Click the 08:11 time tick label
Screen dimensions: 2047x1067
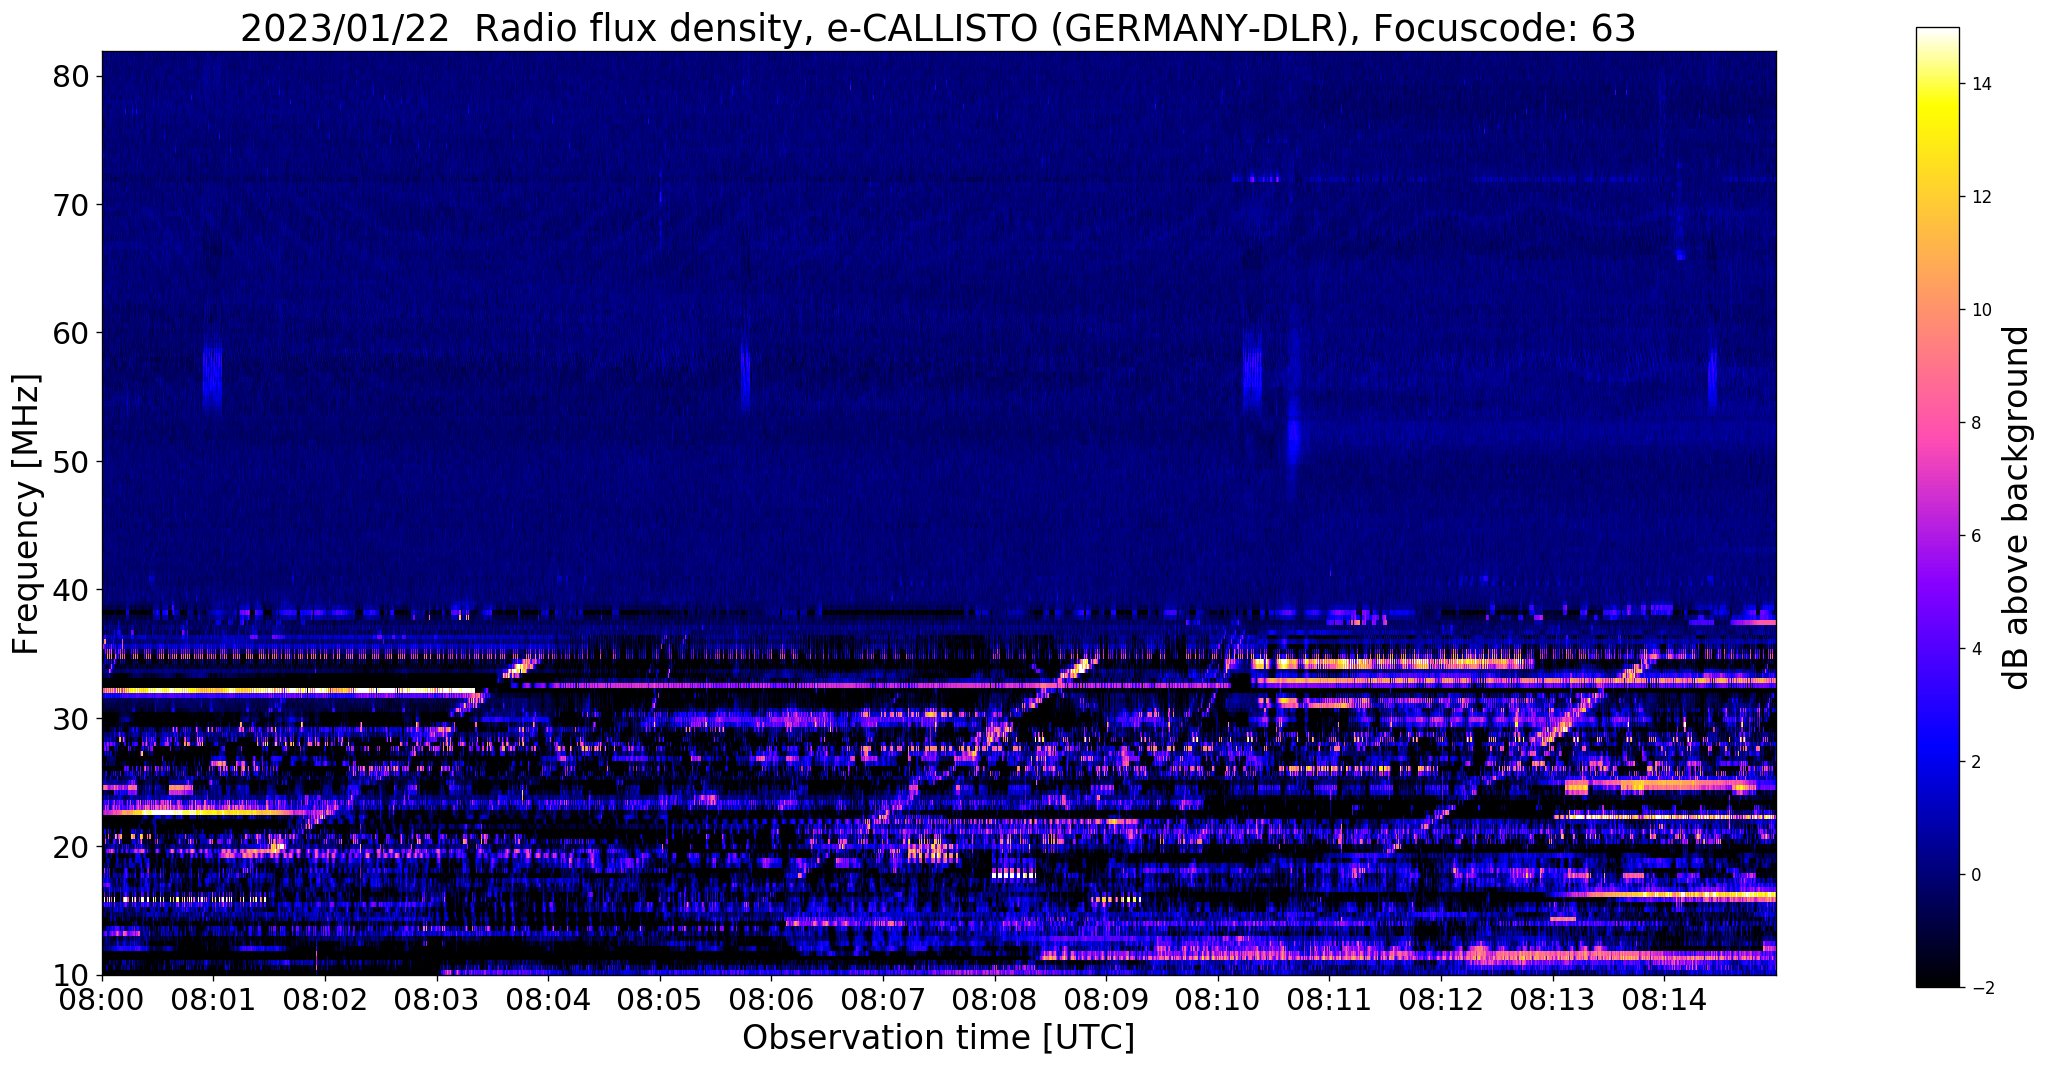pos(1330,998)
